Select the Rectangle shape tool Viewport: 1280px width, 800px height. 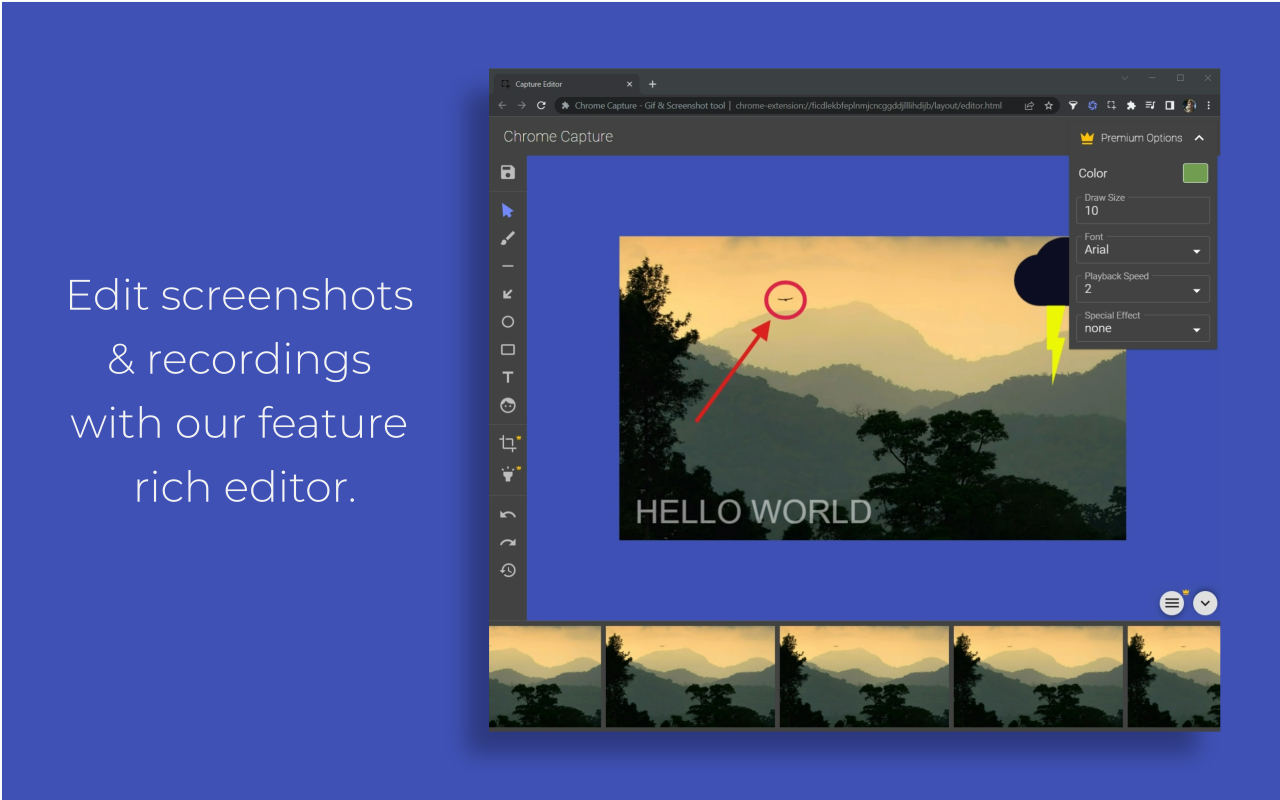[x=508, y=350]
